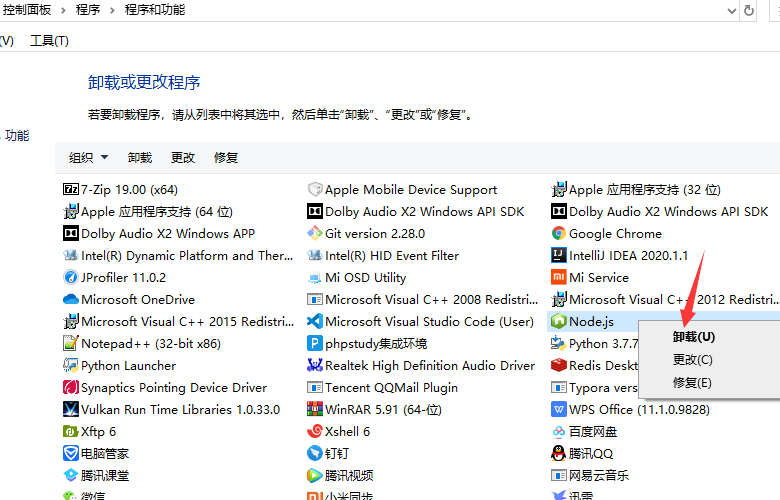Select the Python Launcher icon
The image size is (780, 500).
(x=71, y=365)
